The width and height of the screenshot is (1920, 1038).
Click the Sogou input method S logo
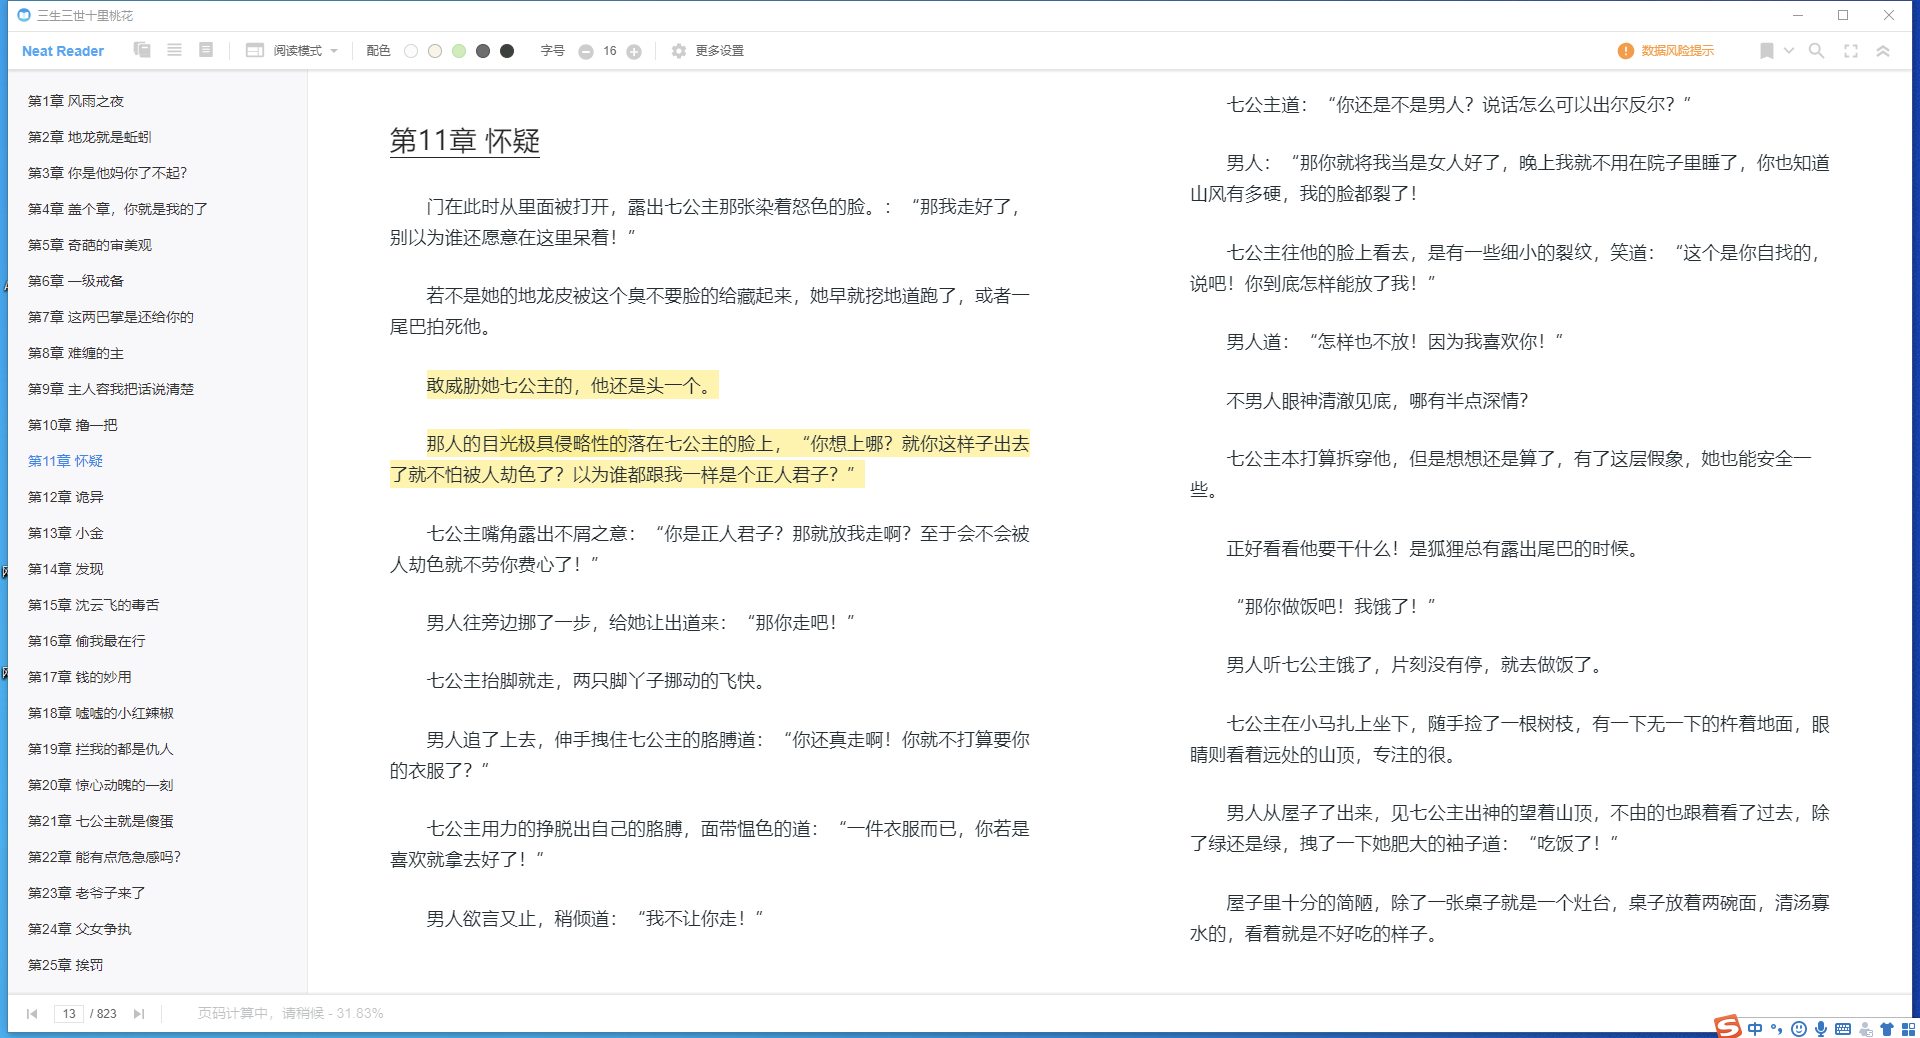click(x=1727, y=1027)
